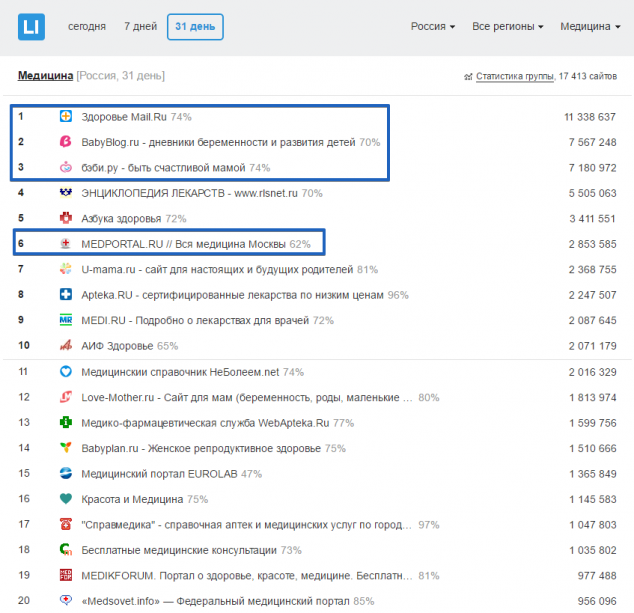Screen dimensions: 634x613
Task: Click the Medsovet.info favicon
Action: click(x=66, y=600)
